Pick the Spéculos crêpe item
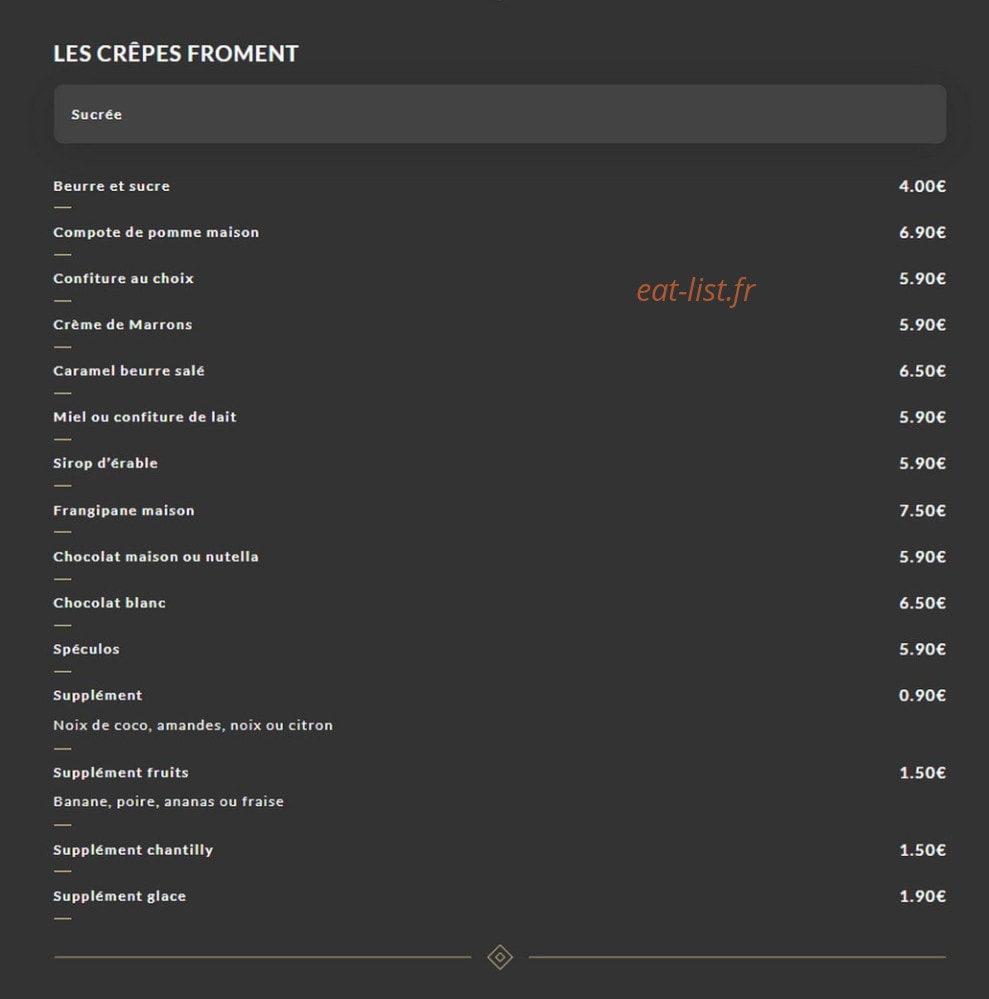 86,649
